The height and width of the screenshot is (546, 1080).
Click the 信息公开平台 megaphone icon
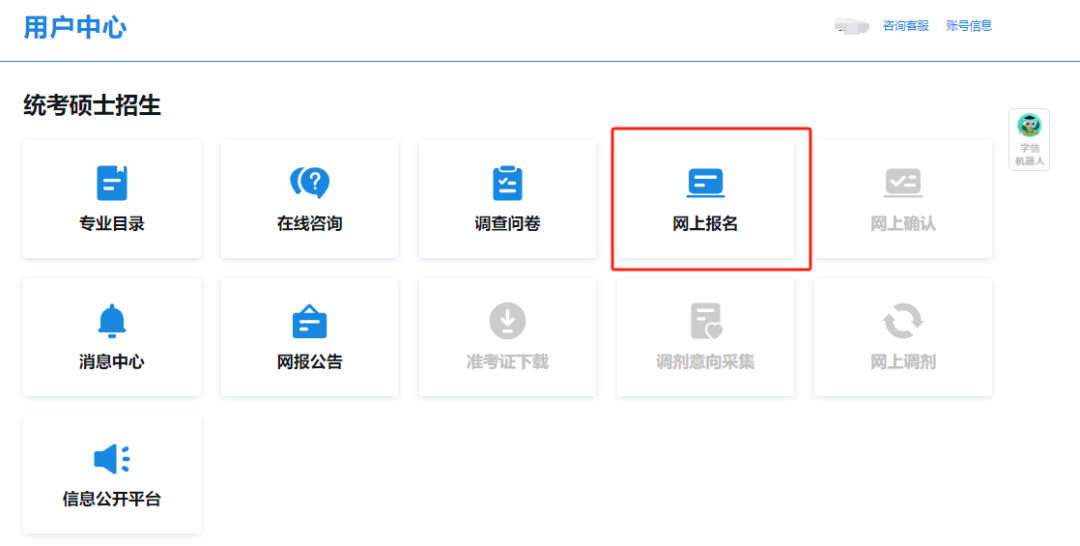click(112, 459)
